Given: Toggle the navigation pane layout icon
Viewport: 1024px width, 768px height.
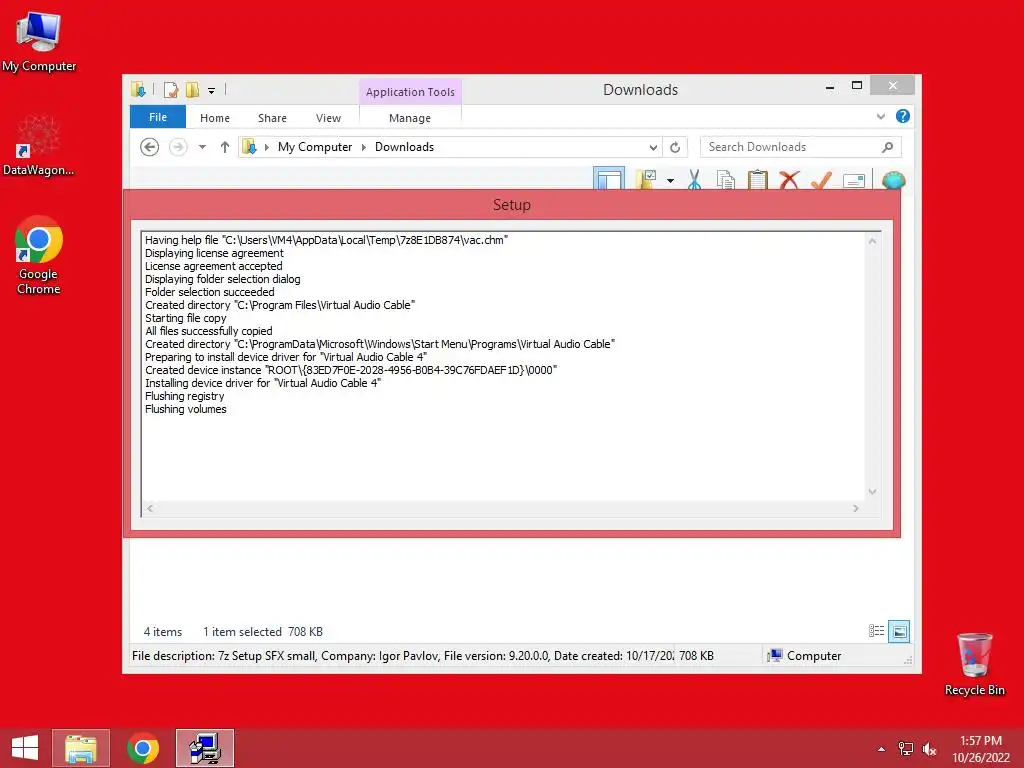Looking at the screenshot, I should click(x=609, y=179).
